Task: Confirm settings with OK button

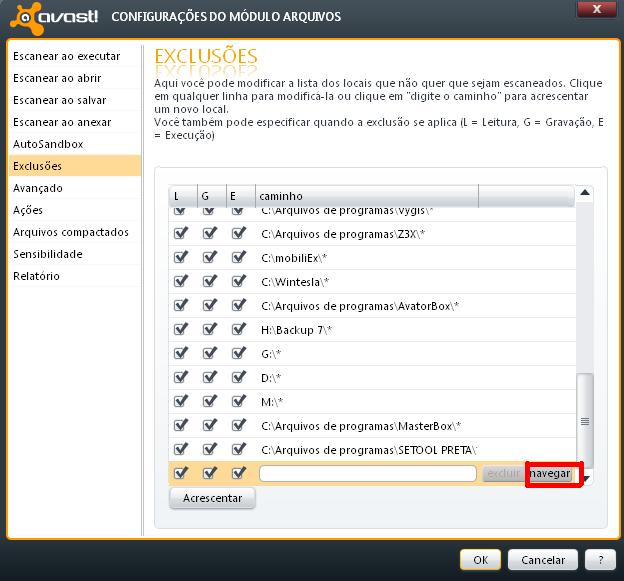Action: (x=480, y=560)
